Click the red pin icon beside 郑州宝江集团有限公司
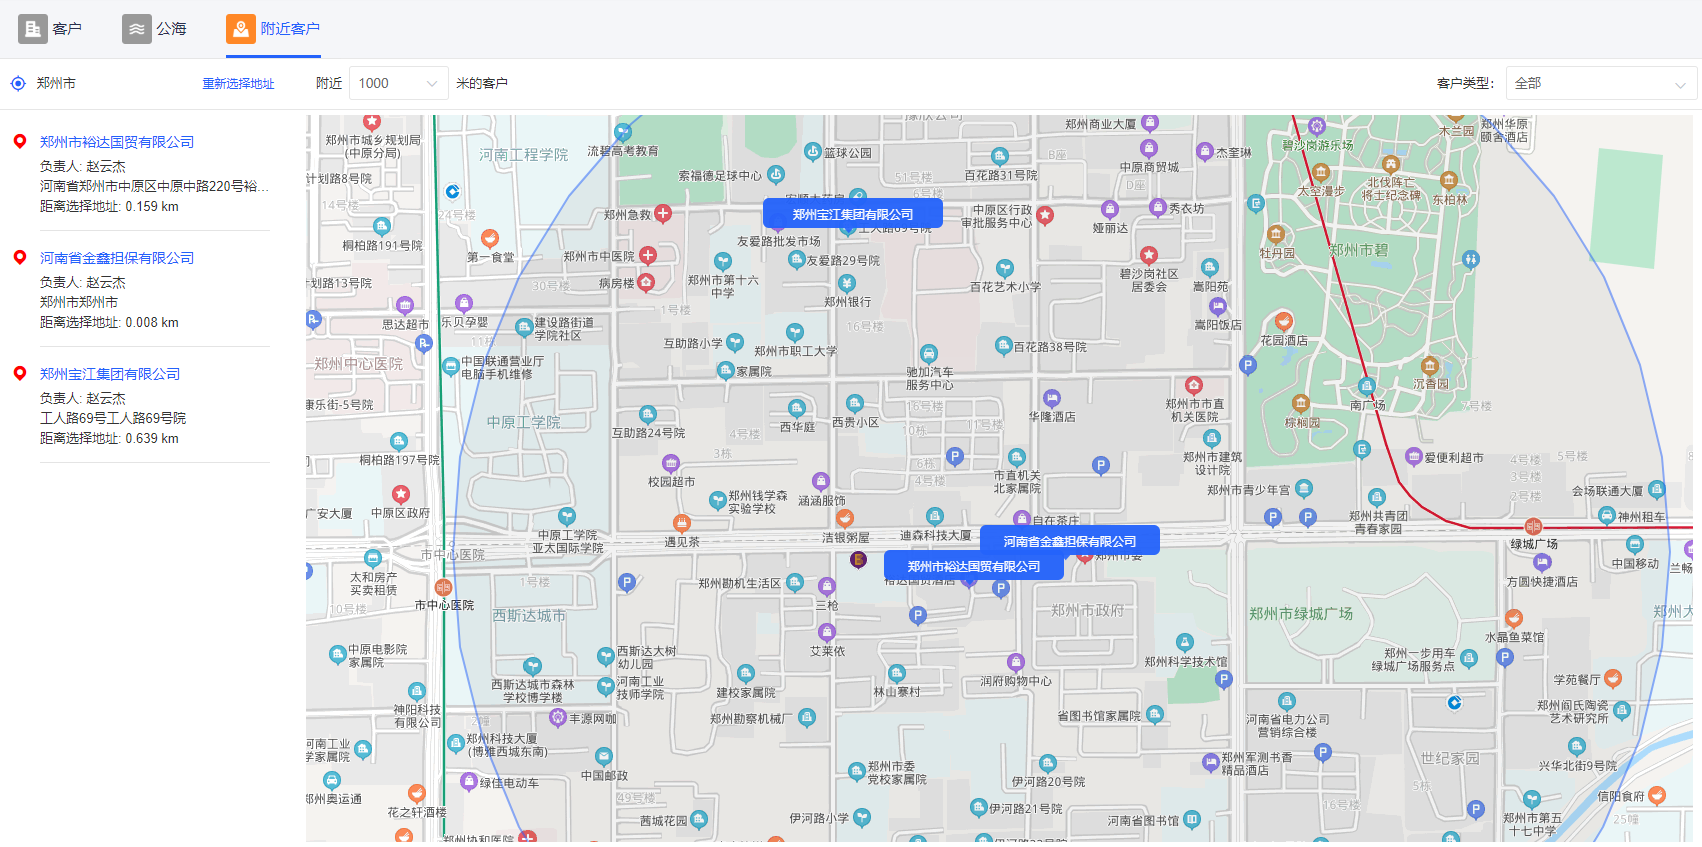1702x847 pixels. (19, 373)
